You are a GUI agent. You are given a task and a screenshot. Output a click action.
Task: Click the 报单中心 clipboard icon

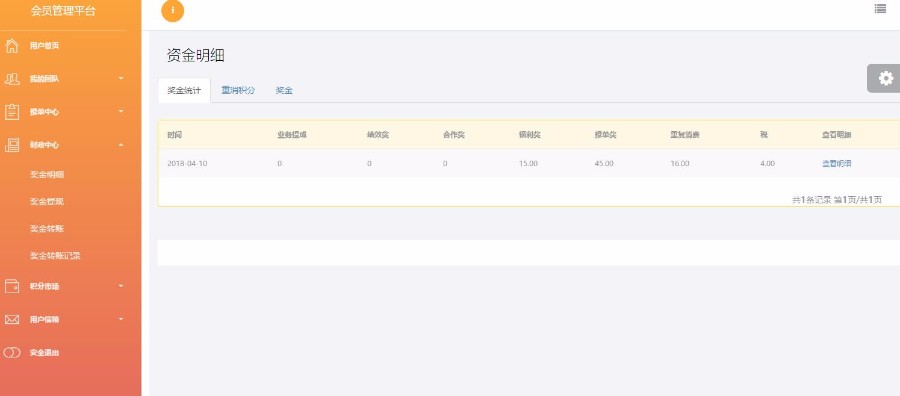coord(11,112)
